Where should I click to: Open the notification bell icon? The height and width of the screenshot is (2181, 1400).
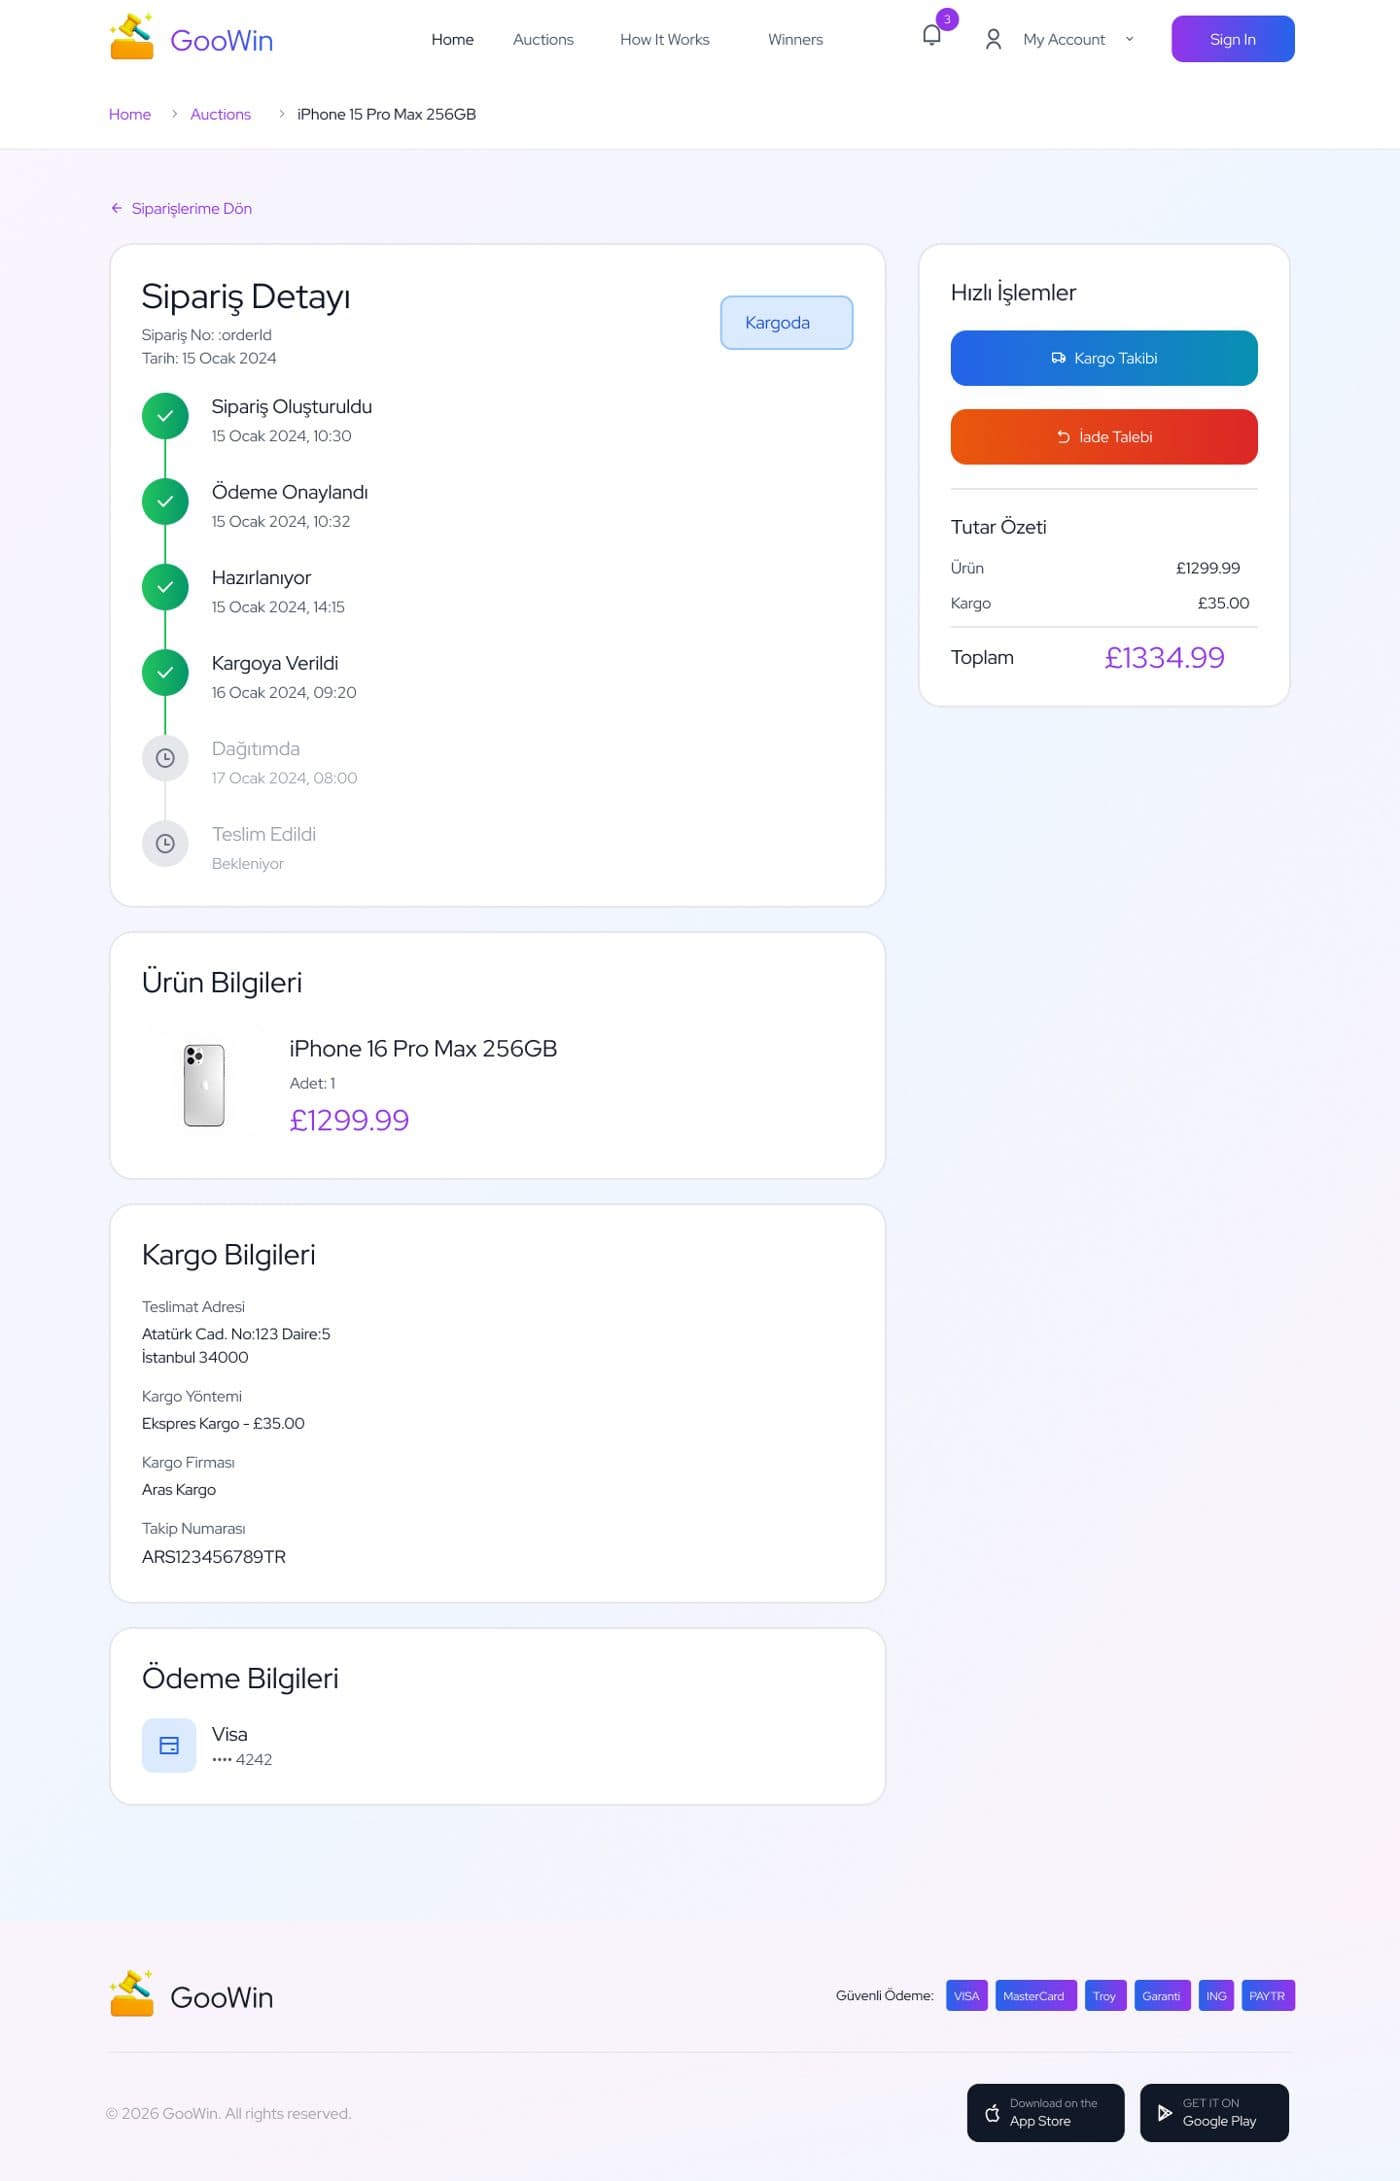click(931, 36)
